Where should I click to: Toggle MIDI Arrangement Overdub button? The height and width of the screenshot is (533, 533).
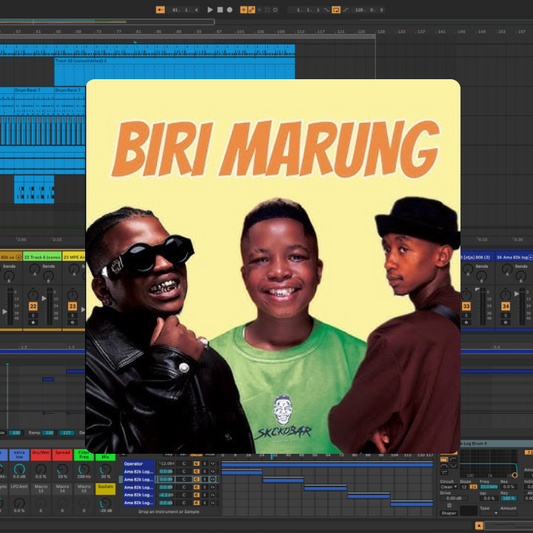click(x=243, y=10)
